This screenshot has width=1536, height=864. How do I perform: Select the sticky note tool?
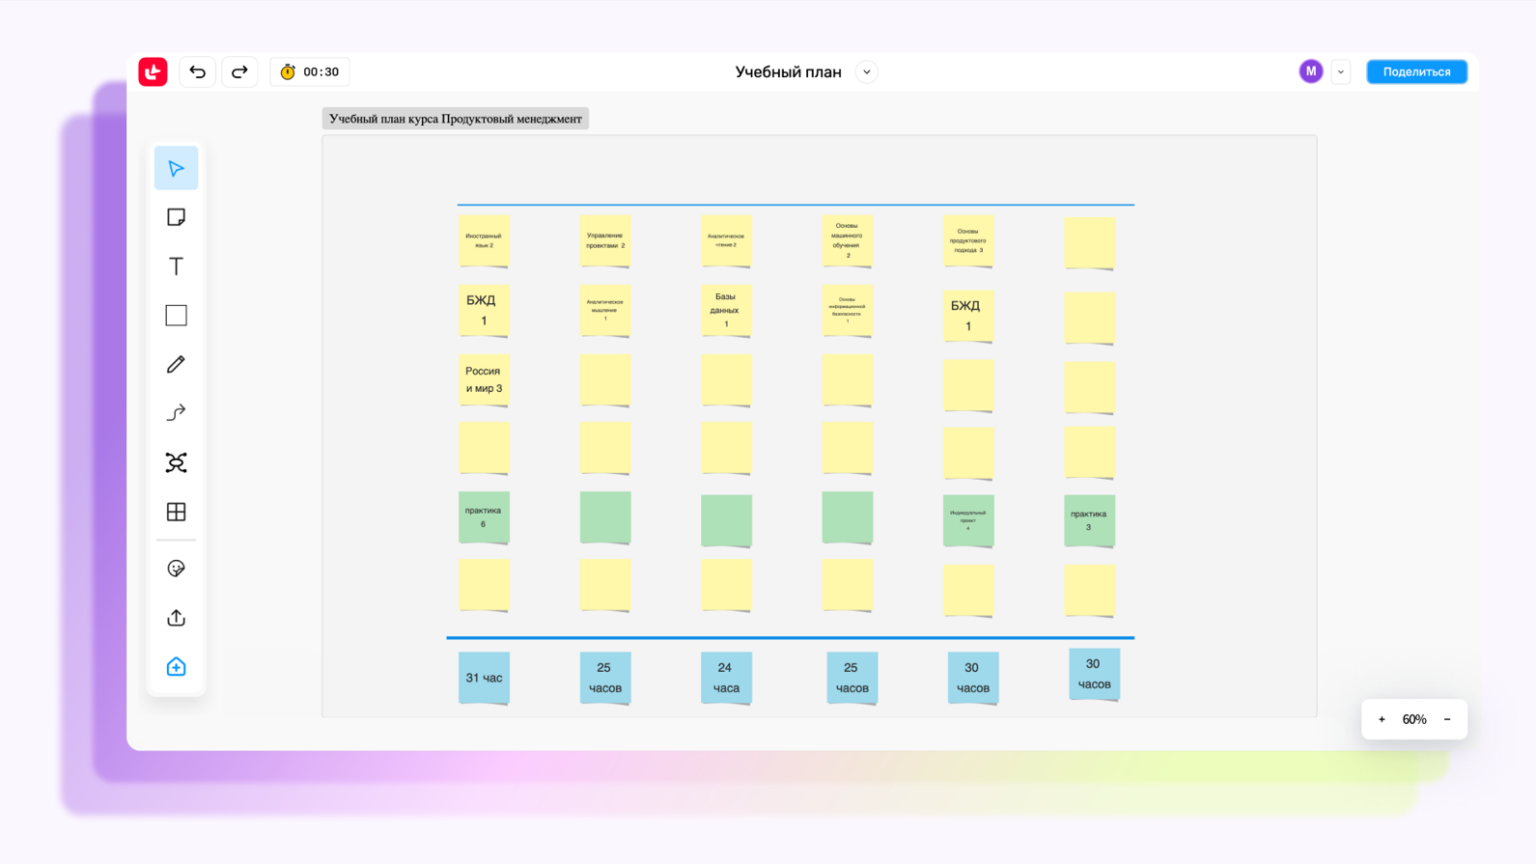click(176, 217)
